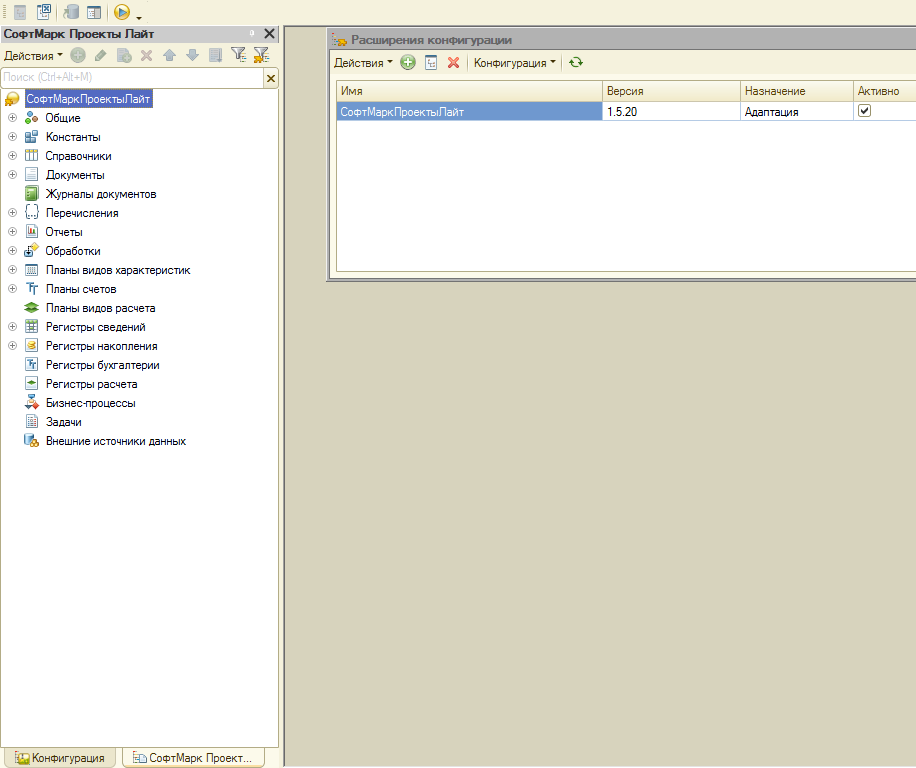The width and height of the screenshot is (916, 768).
Task: Click the add object icon in the tree panel toolbar
Action: click(78, 55)
